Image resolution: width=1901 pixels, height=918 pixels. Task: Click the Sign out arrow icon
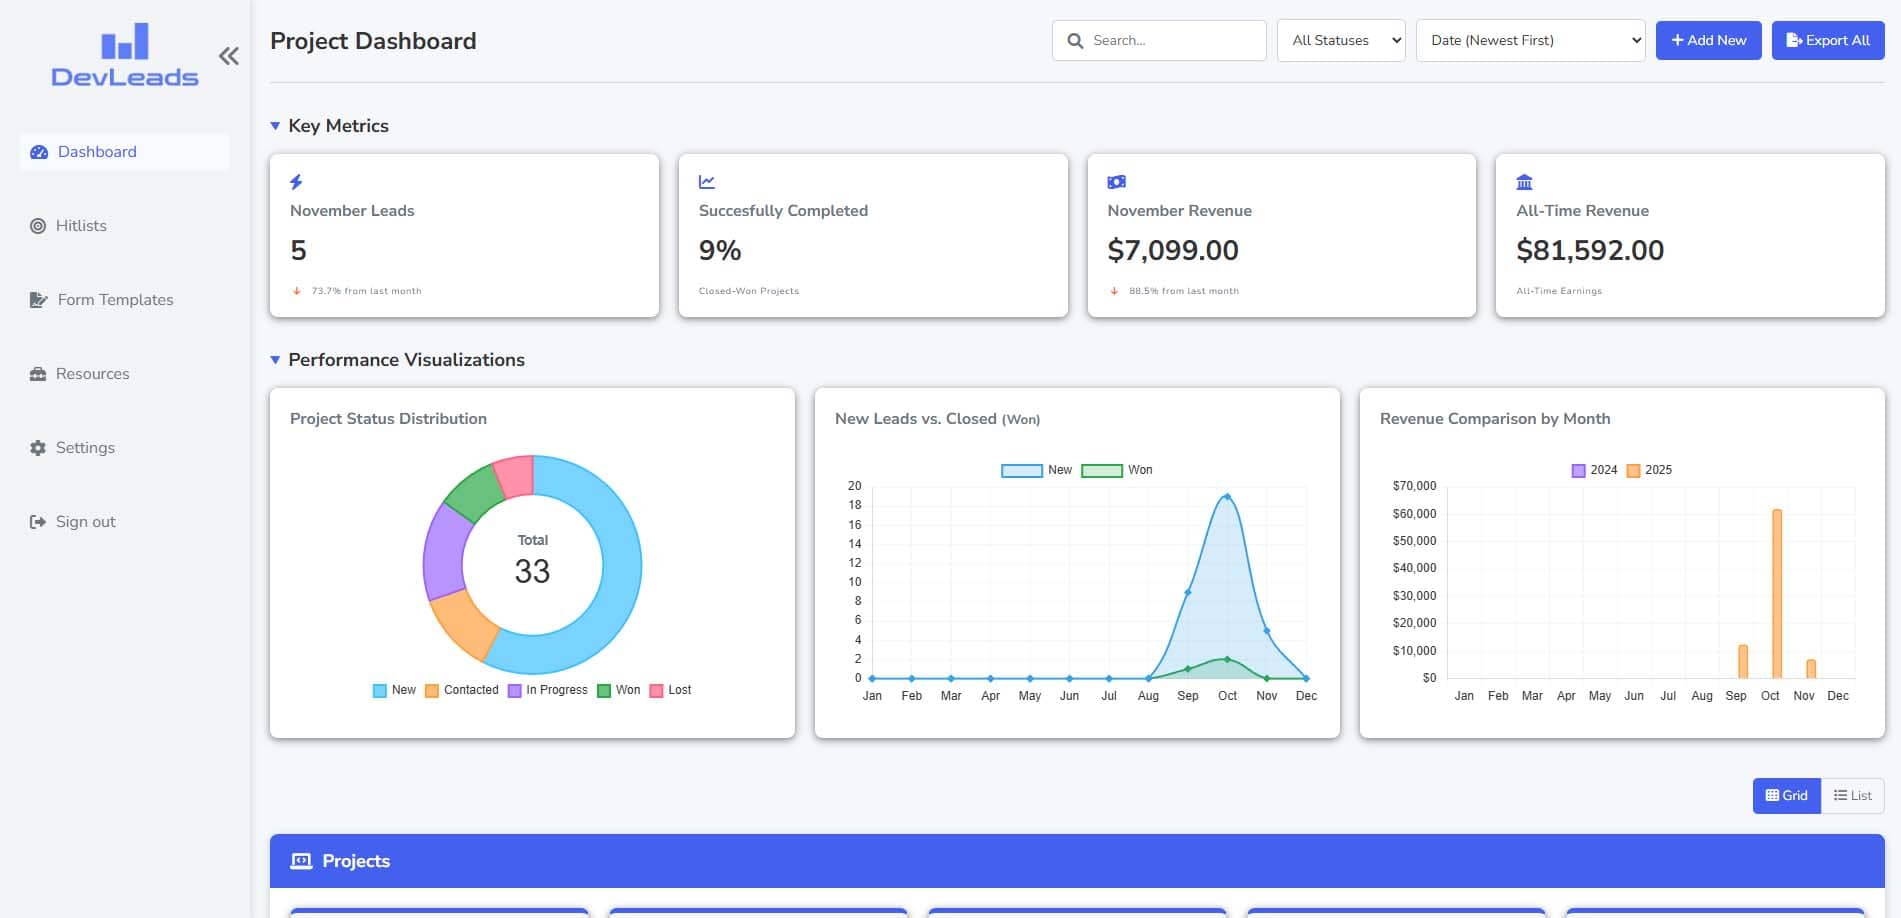pyautogui.click(x=38, y=522)
